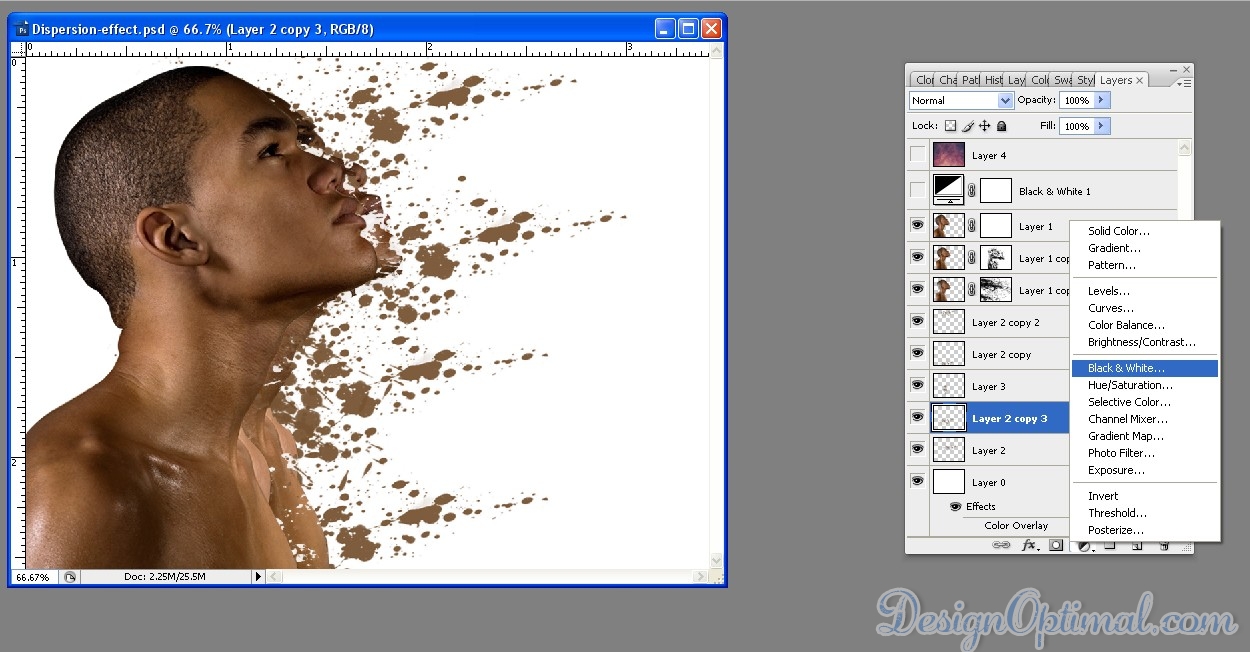Choose Channel Mixer... from the menu
Screen dimensions: 1250x652
[1145, 419]
